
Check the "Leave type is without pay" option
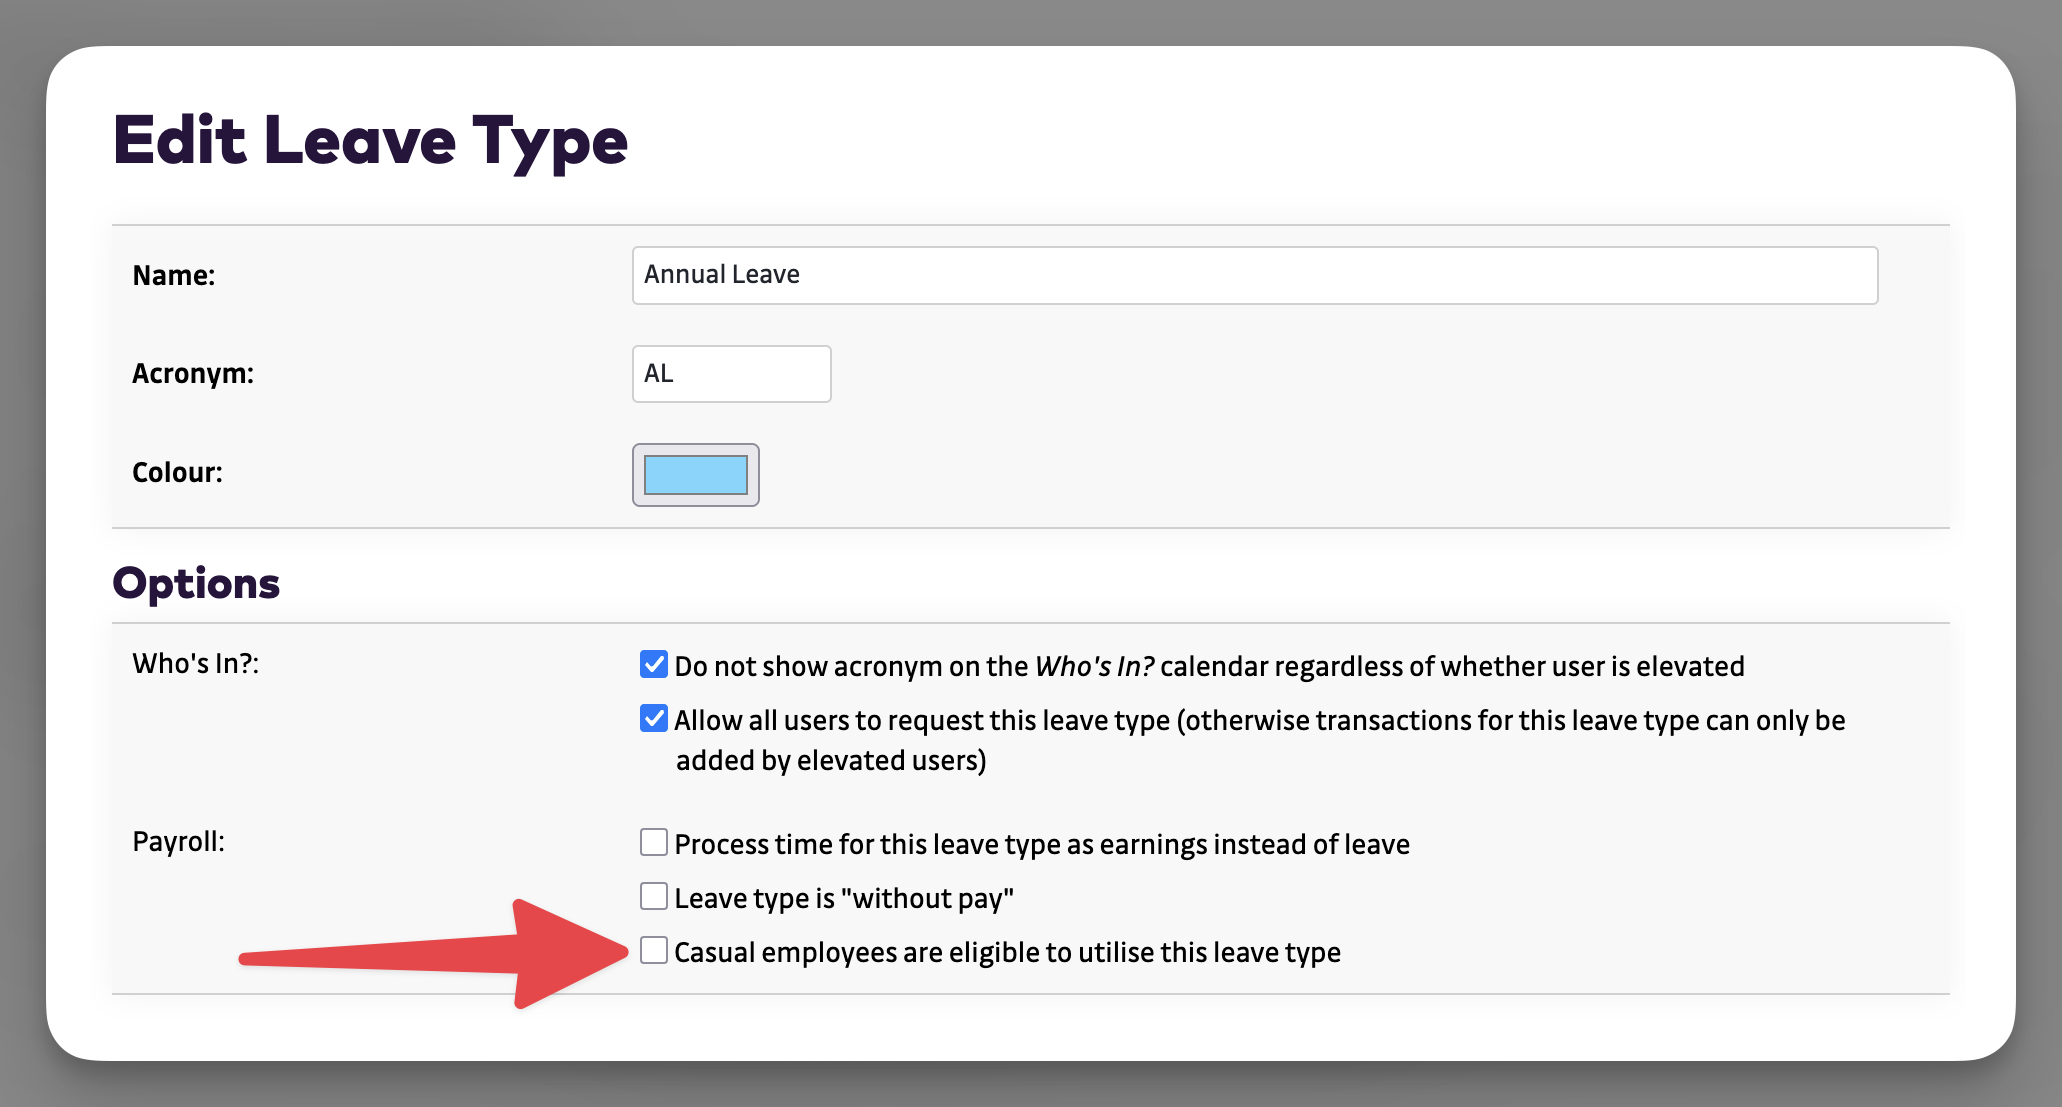654,895
